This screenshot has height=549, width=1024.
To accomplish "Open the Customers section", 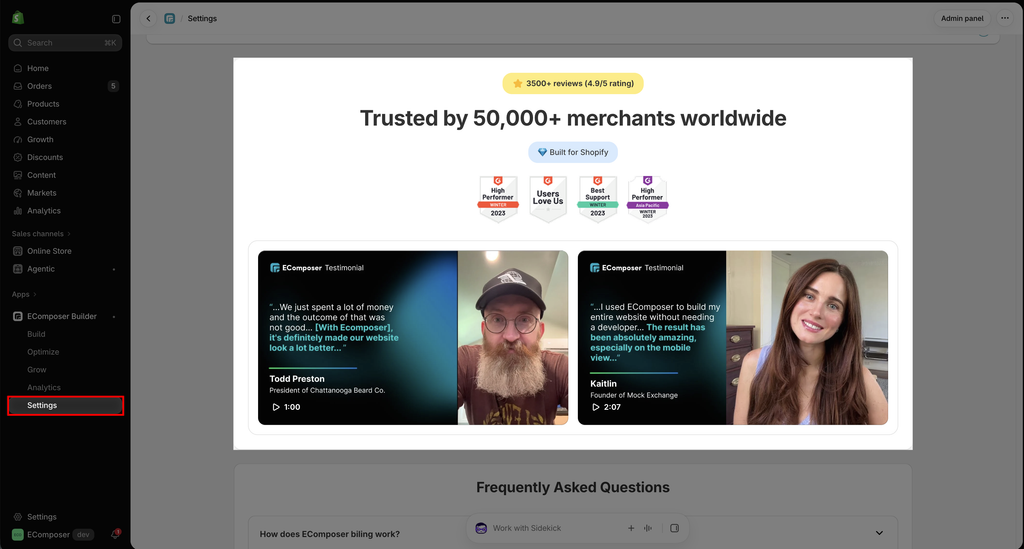I will click(46, 121).
